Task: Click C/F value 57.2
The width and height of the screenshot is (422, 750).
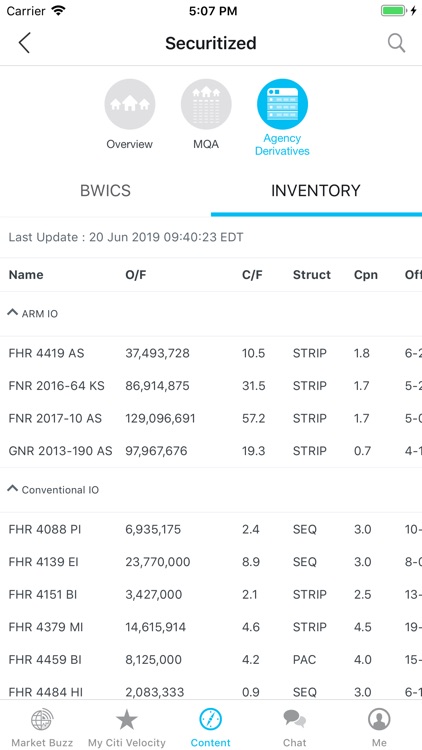Action: click(x=254, y=418)
